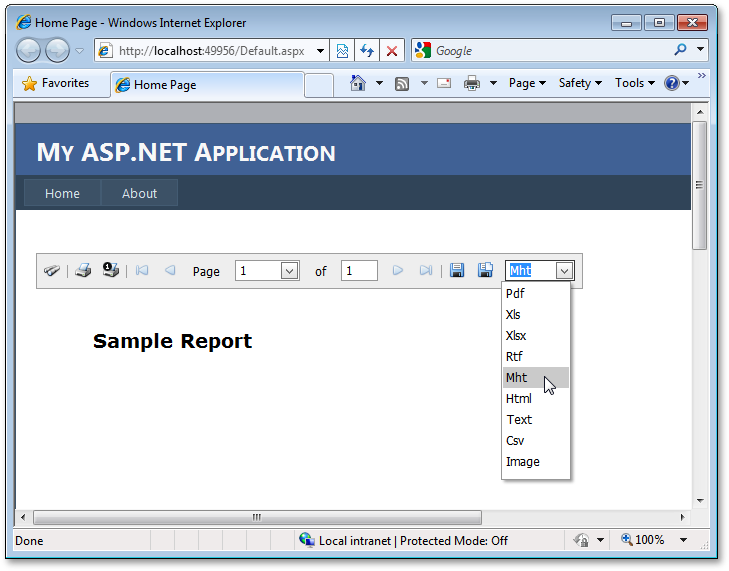Click the Print icon in IE command bar
The height and width of the screenshot is (571, 729).
[471, 83]
